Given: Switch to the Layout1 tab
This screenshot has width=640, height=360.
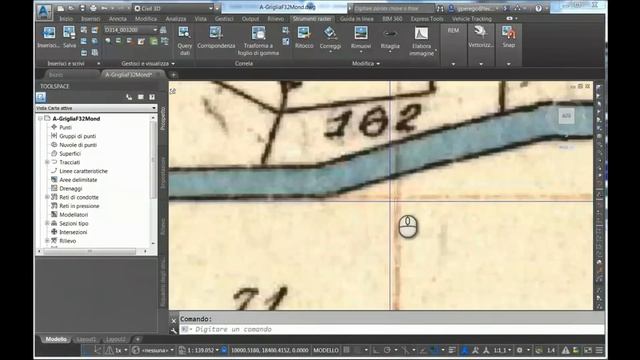Looking at the screenshot, I should pyautogui.click(x=86, y=339).
